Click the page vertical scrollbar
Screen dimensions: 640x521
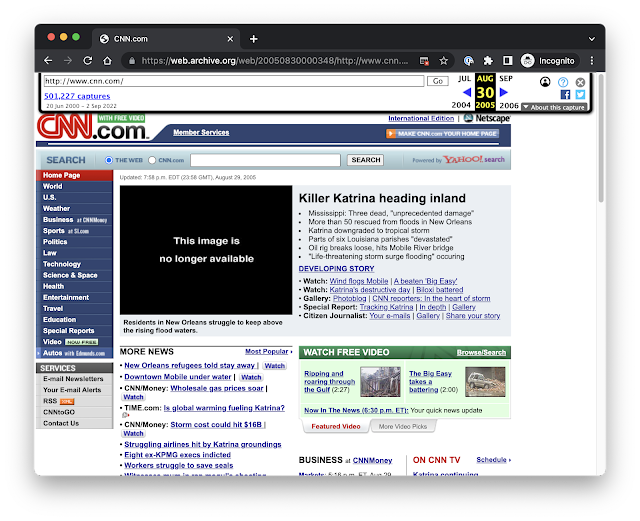601,139
